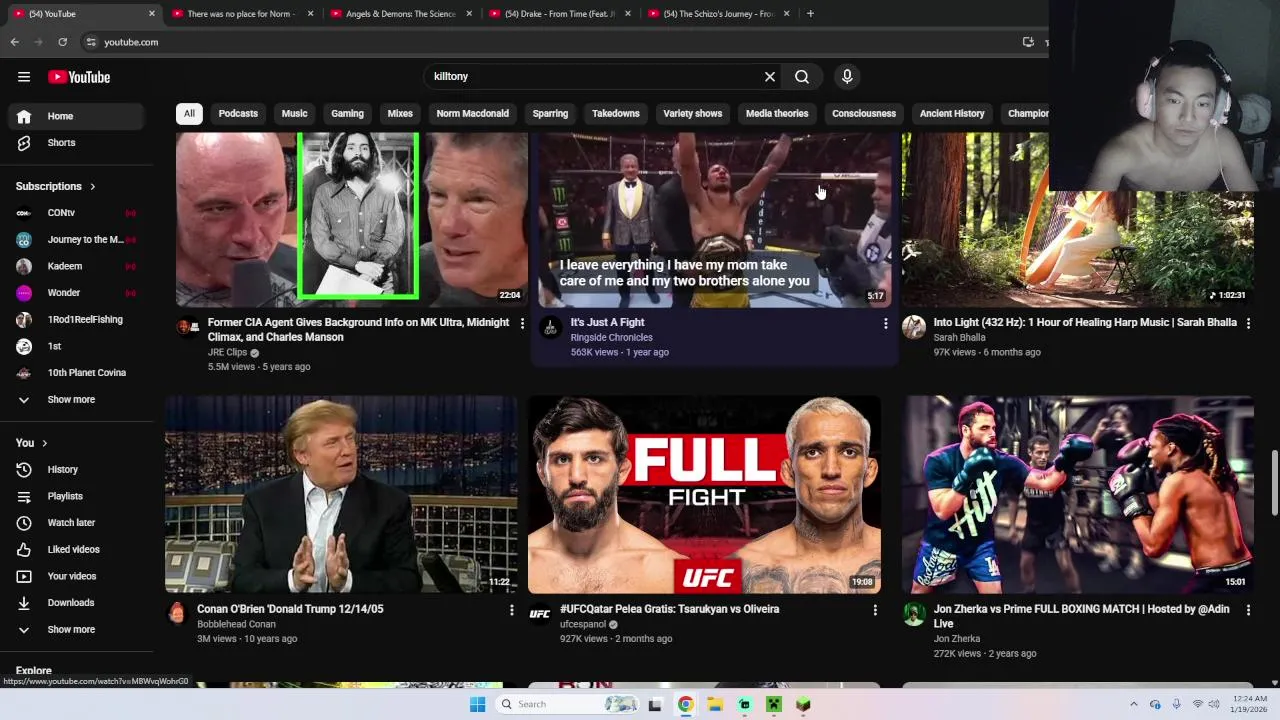Open the Jon Zherka channel name link

957,639
